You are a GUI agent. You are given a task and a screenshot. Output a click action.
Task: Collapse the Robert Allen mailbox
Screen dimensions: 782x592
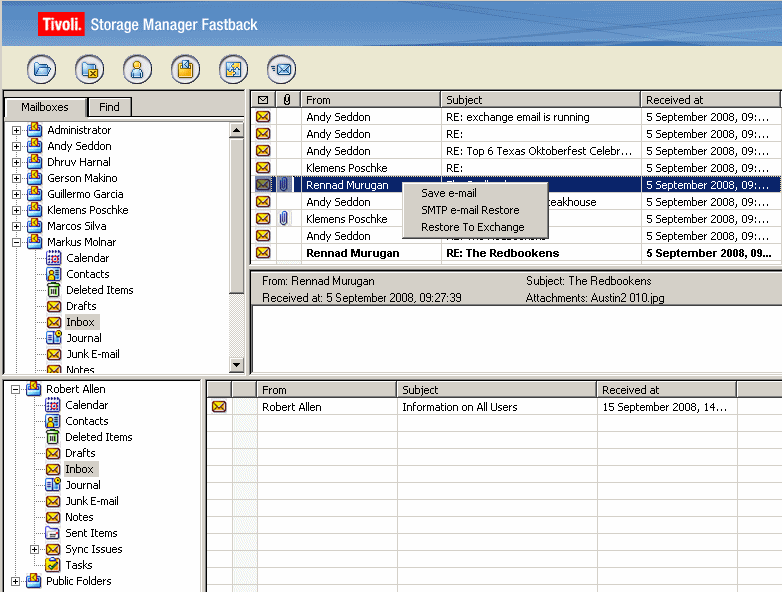tap(15, 389)
